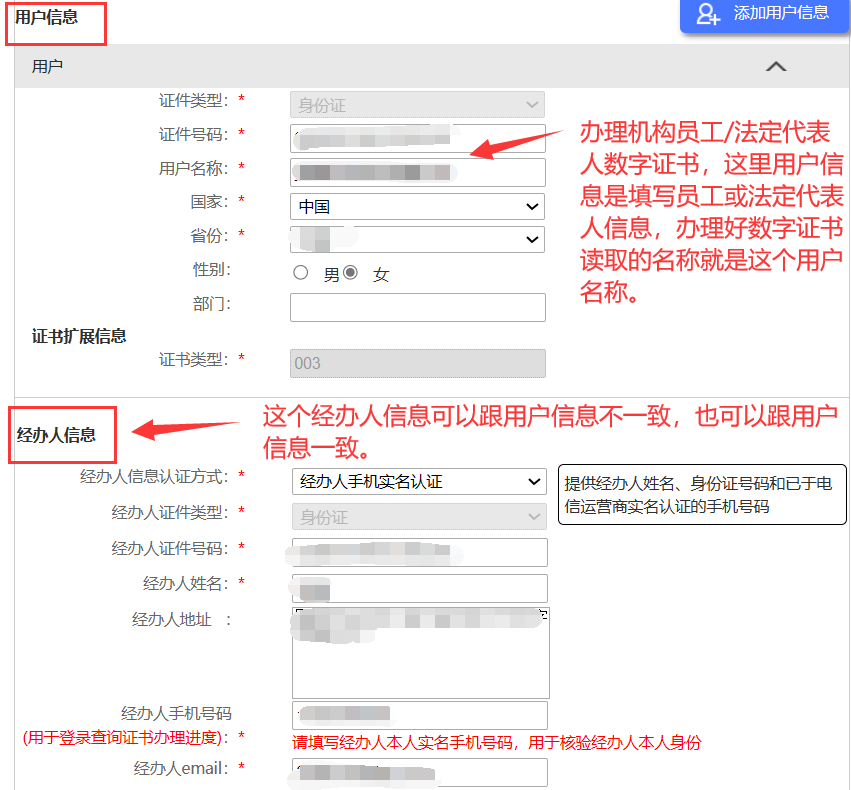Viewport: 851px width, 790px height.
Task: Click the 经办人email input field
Action: 419,772
